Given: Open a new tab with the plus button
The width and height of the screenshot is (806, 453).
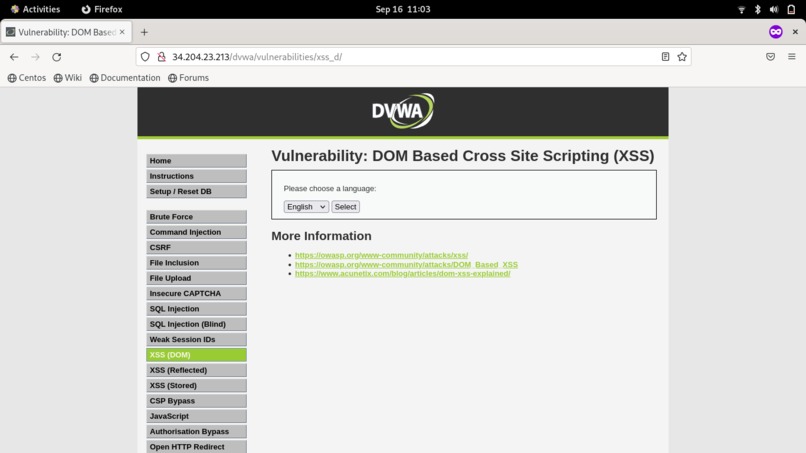Looking at the screenshot, I should pos(144,32).
